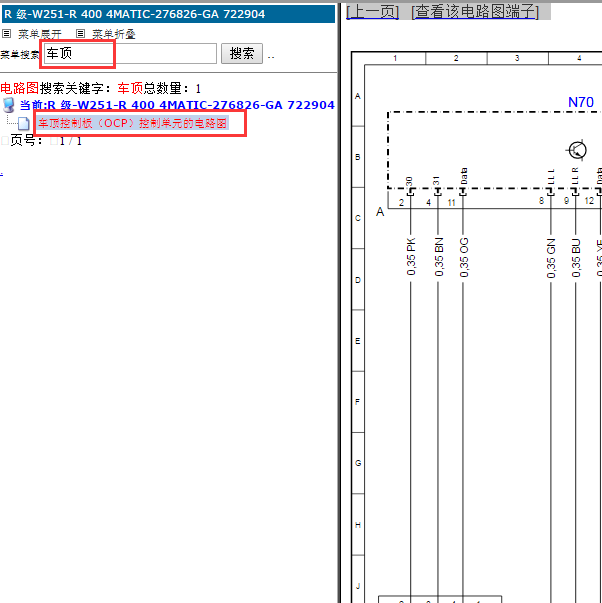Collapse menu via 菜单折叠 label
The image size is (602, 603).
114,34
